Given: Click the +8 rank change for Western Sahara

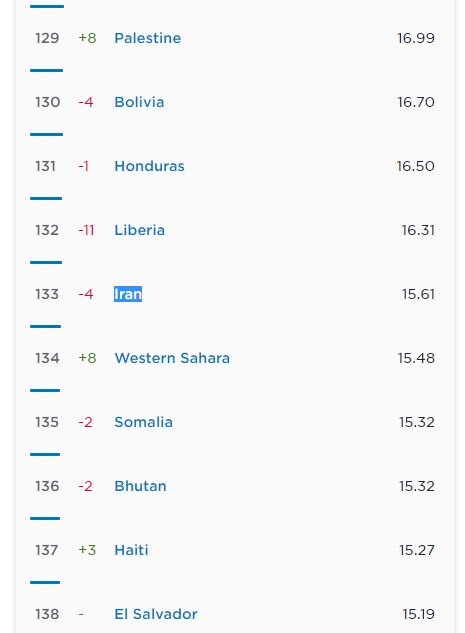Looking at the screenshot, I should click(87, 358).
